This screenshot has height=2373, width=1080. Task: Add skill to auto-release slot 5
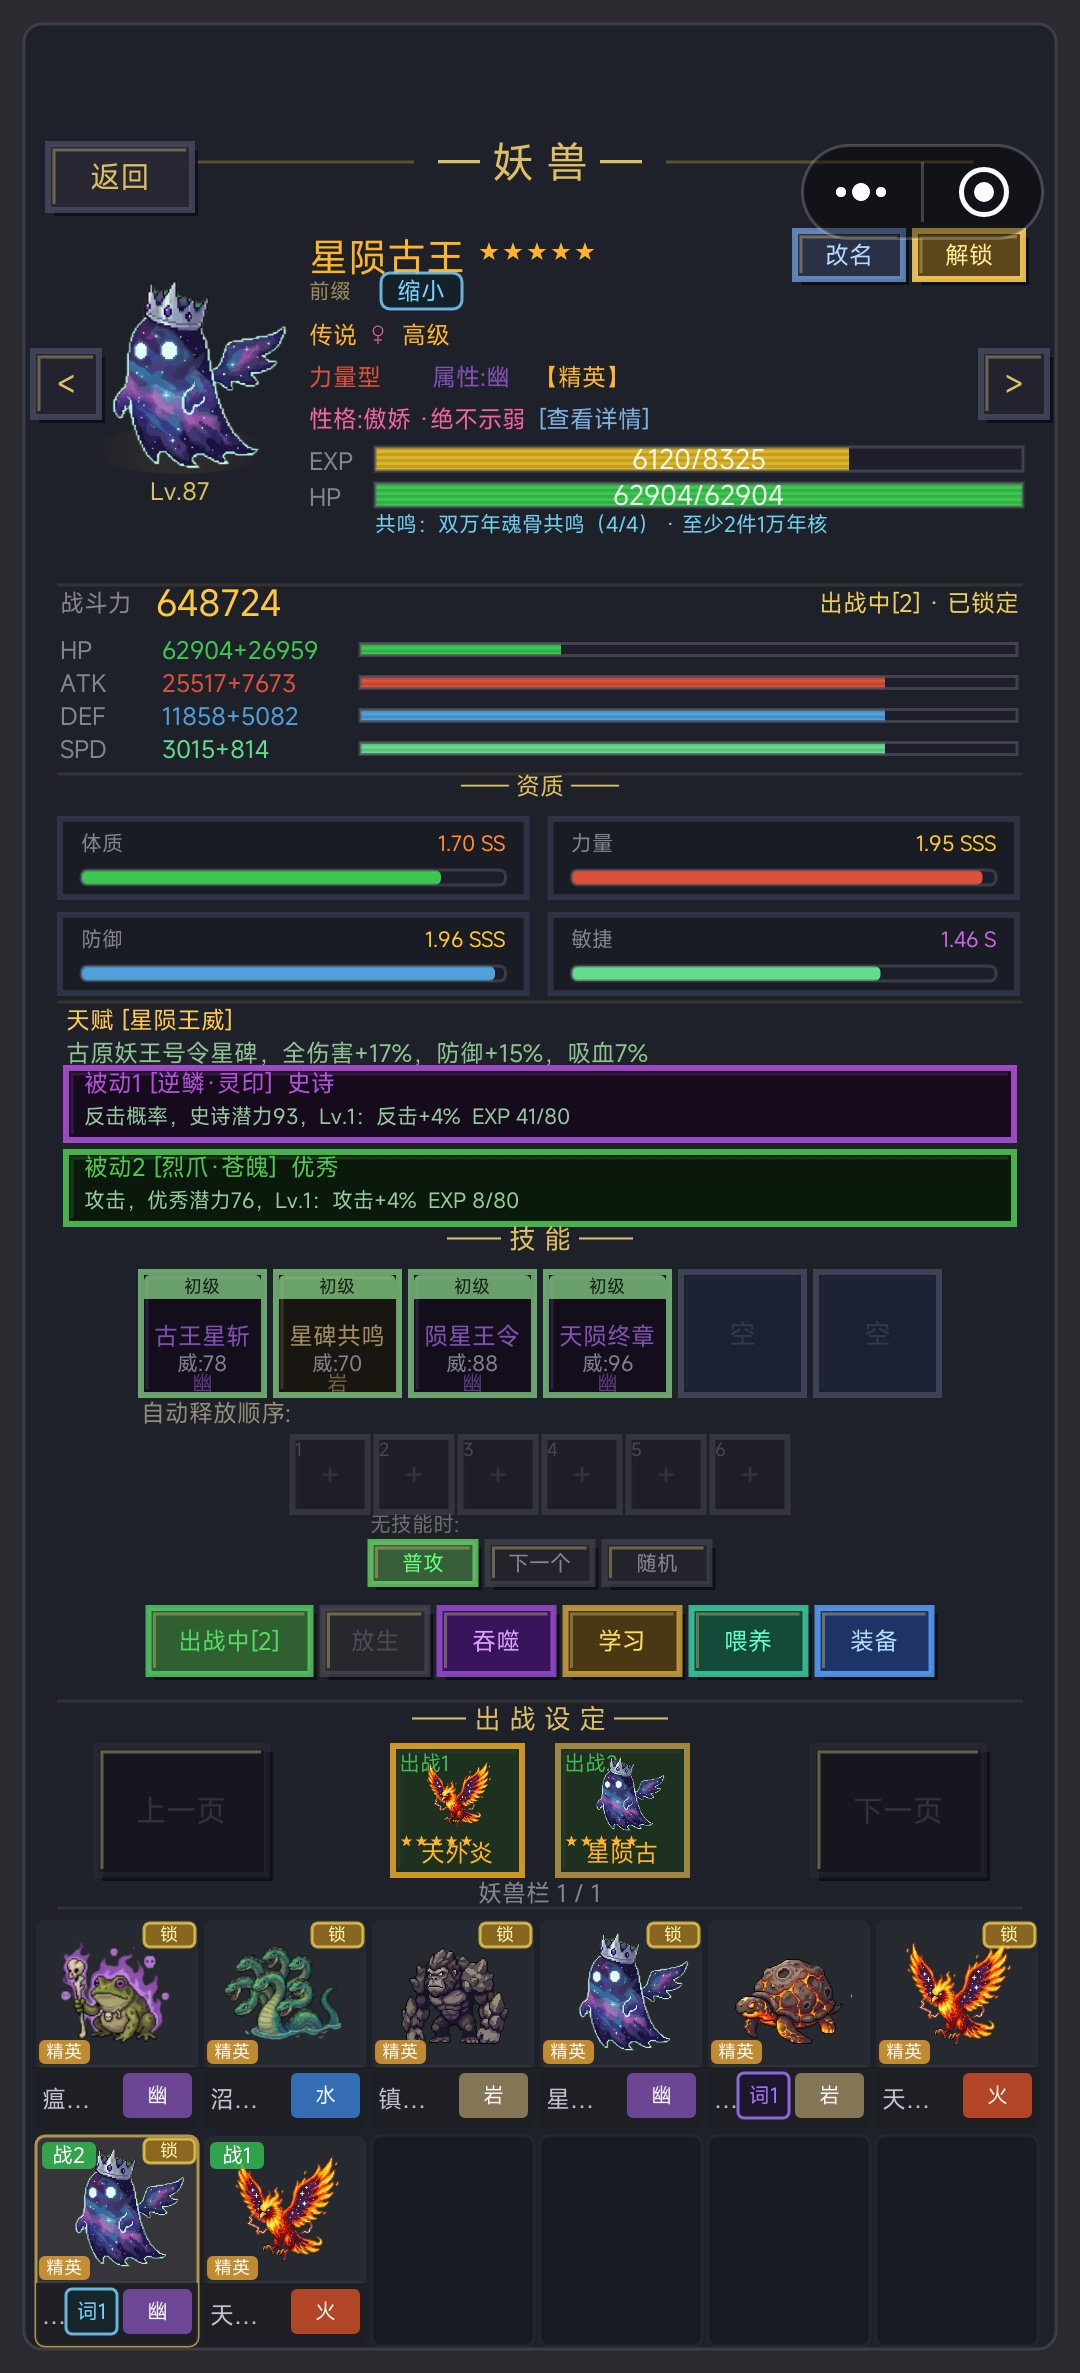[x=666, y=1474]
